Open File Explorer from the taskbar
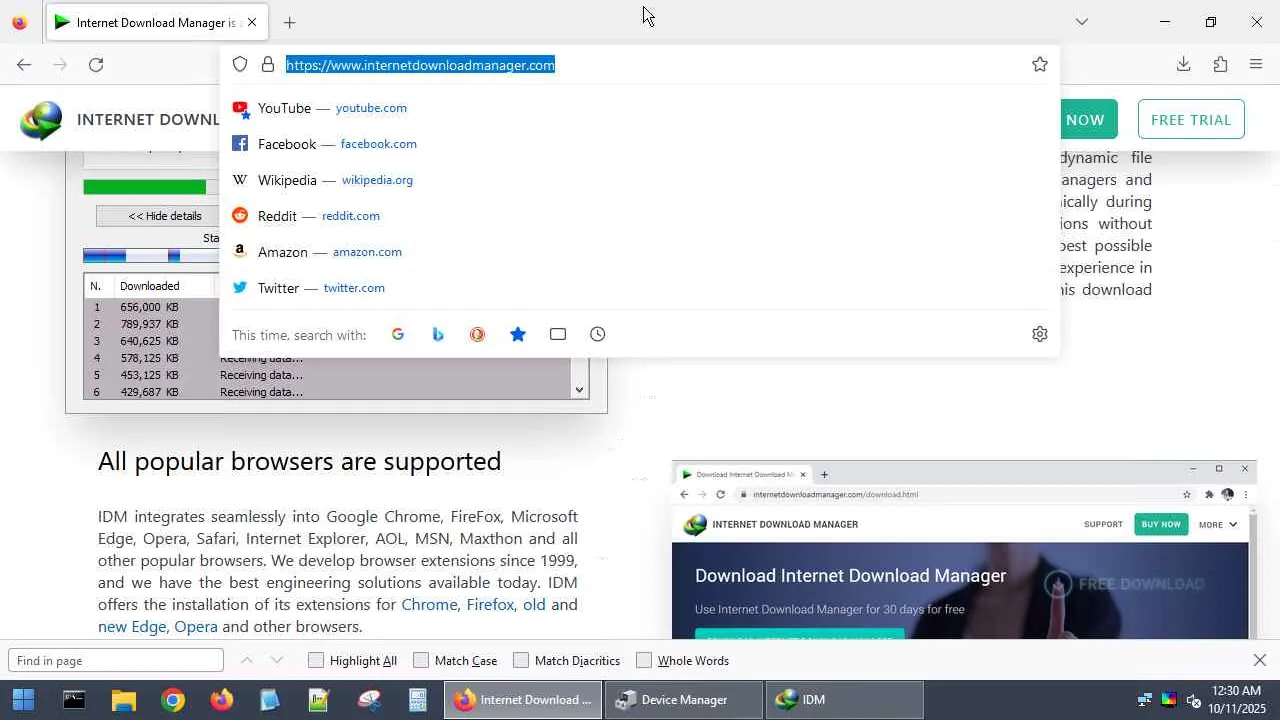This screenshot has height=720, width=1280. pos(123,700)
